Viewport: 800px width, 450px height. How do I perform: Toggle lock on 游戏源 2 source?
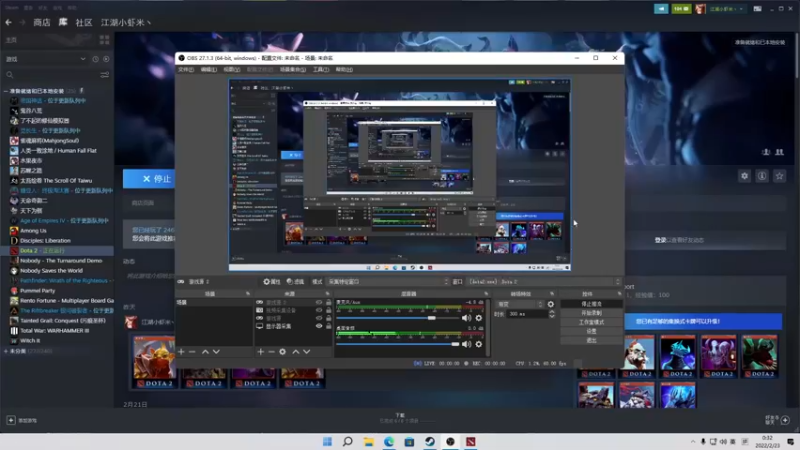pos(329,302)
